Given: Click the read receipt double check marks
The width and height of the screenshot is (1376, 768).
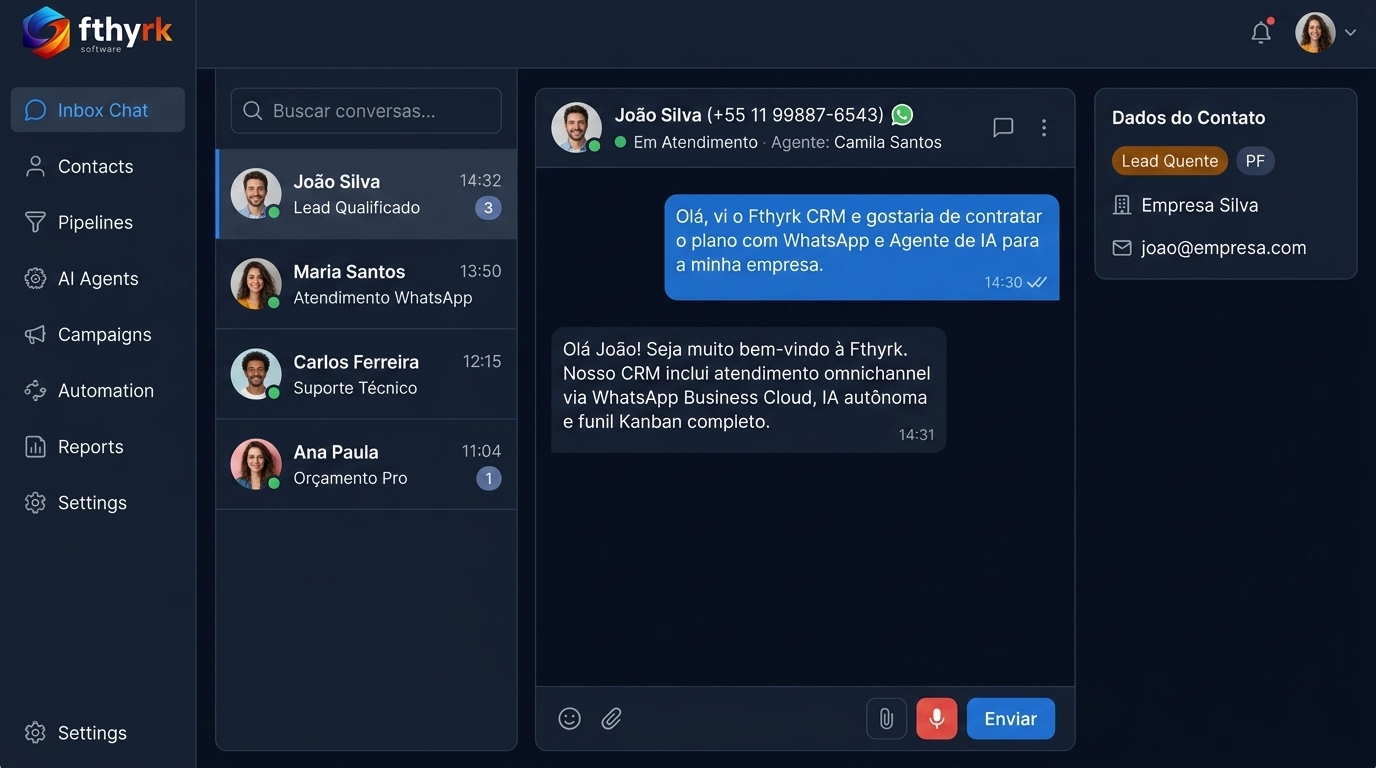Looking at the screenshot, I should coord(1037,282).
